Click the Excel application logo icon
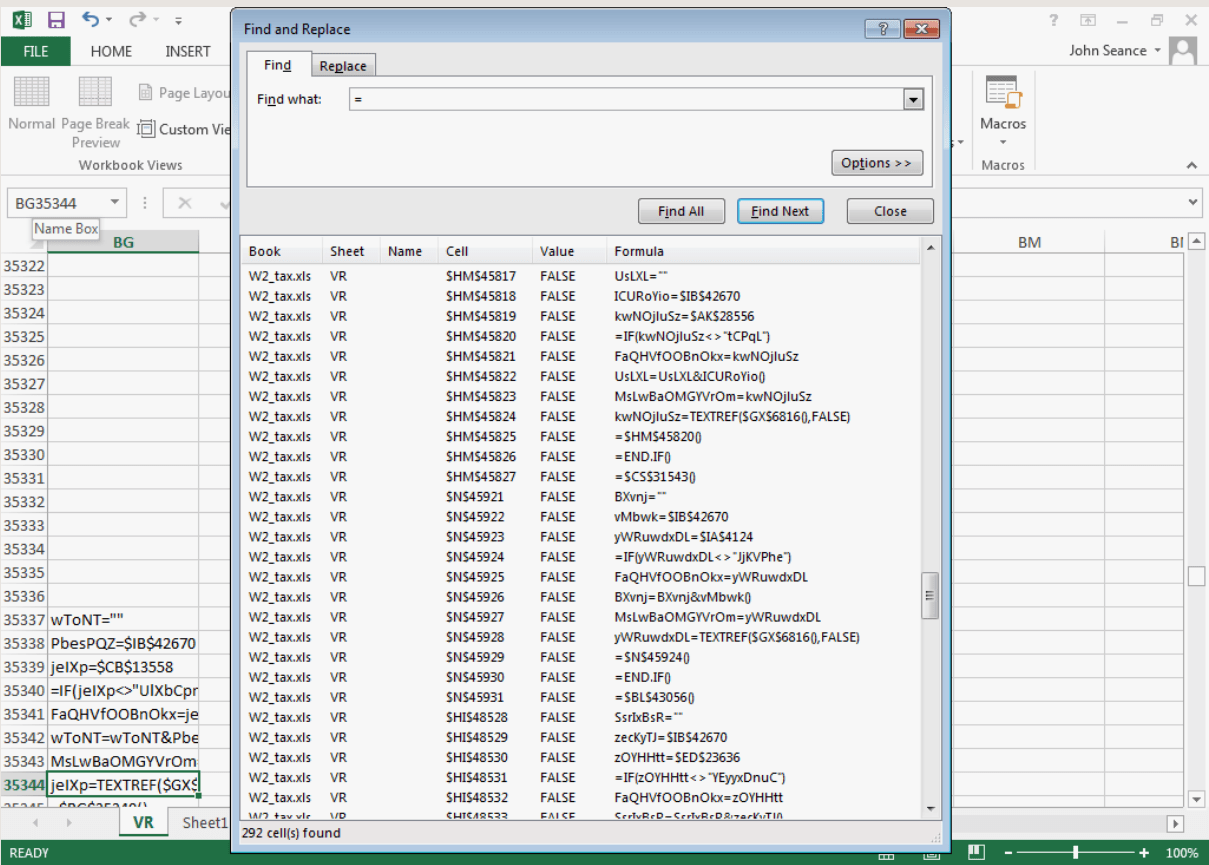The height and width of the screenshot is (865, 1209). [x=22, y=20]
